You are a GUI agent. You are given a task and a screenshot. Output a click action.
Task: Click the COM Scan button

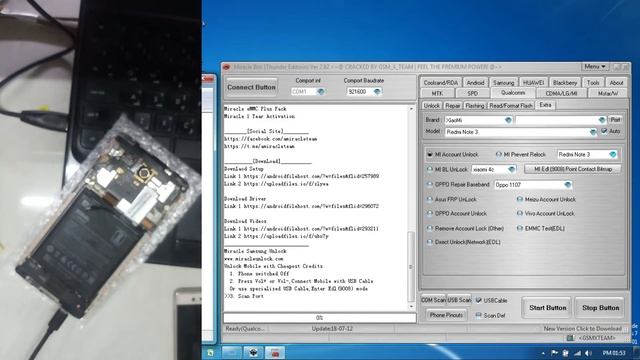coord(433,300)
